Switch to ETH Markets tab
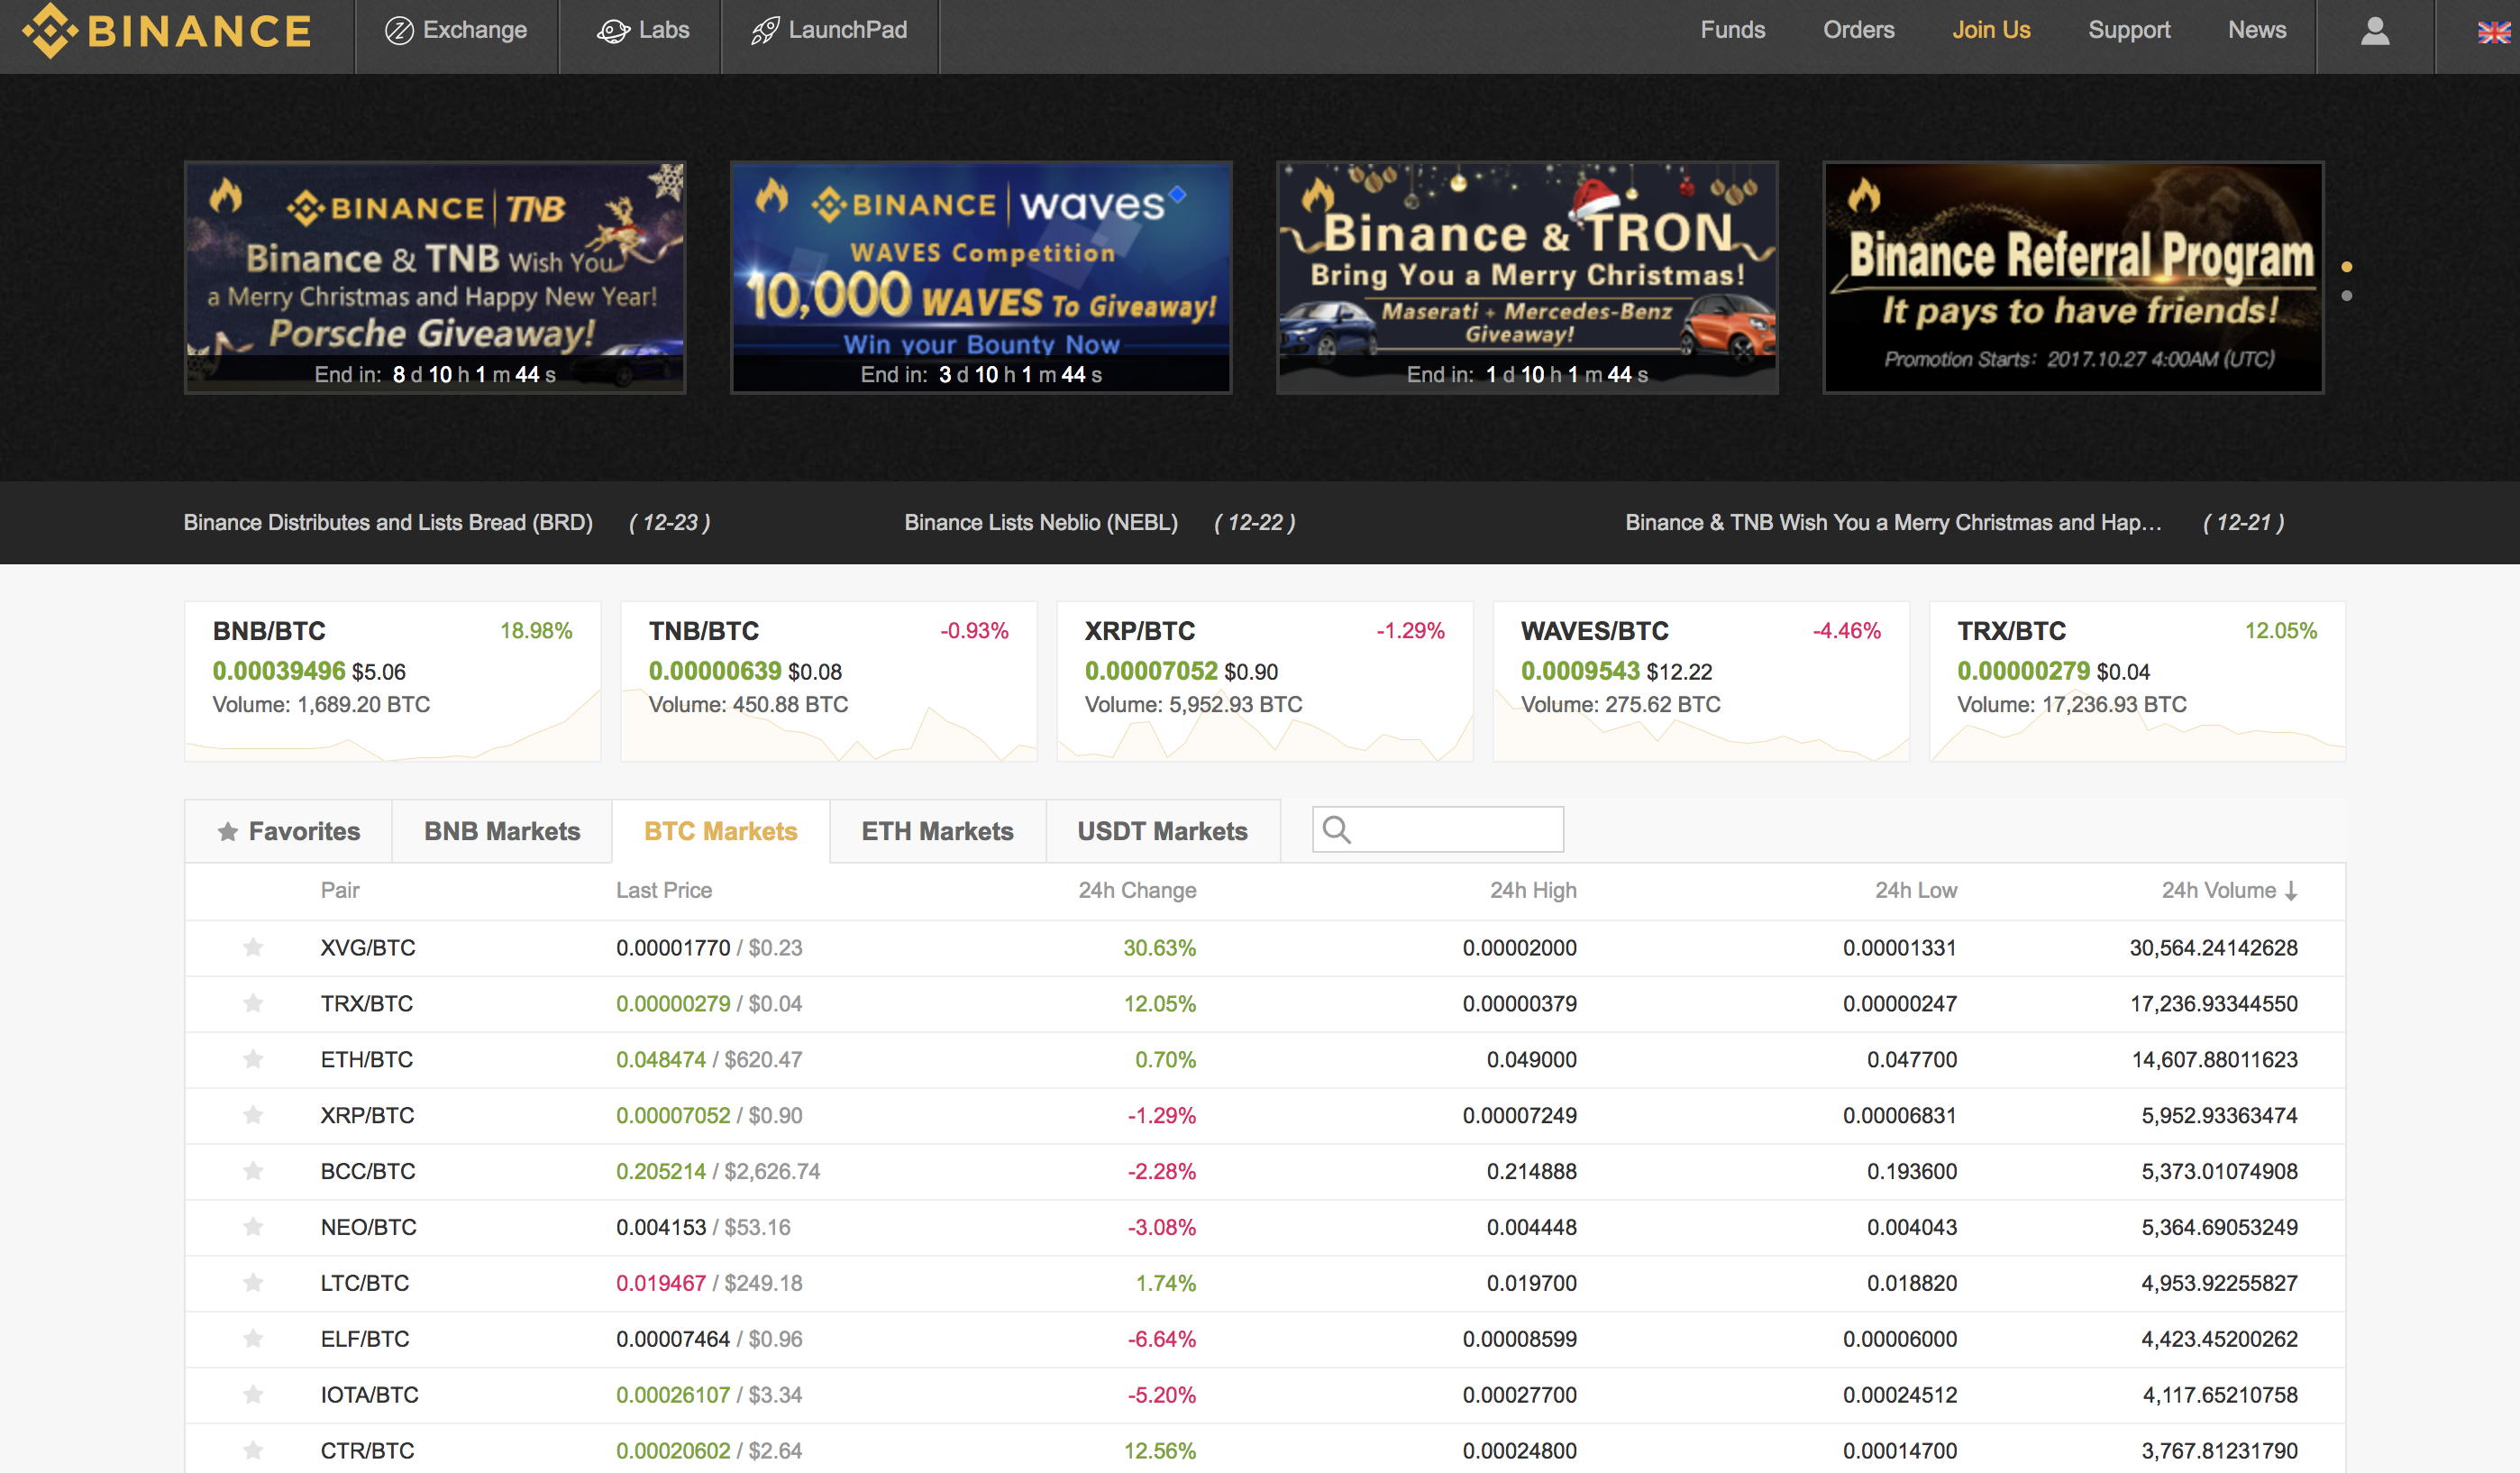 [937, 831]
